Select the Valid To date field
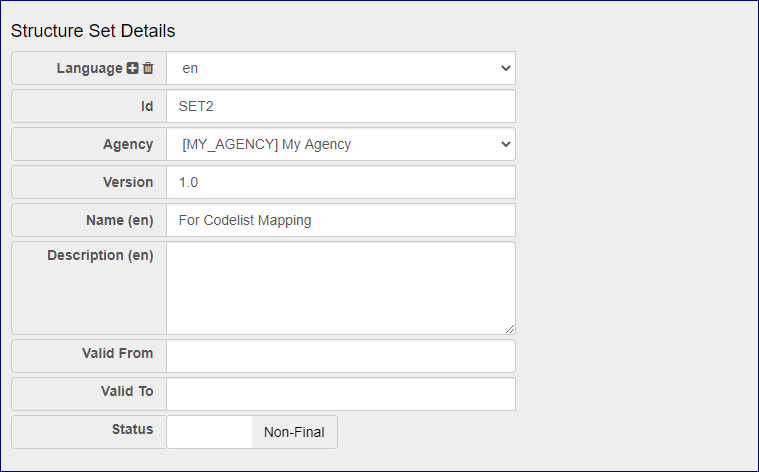759x472 pixels. coord(341,394)
